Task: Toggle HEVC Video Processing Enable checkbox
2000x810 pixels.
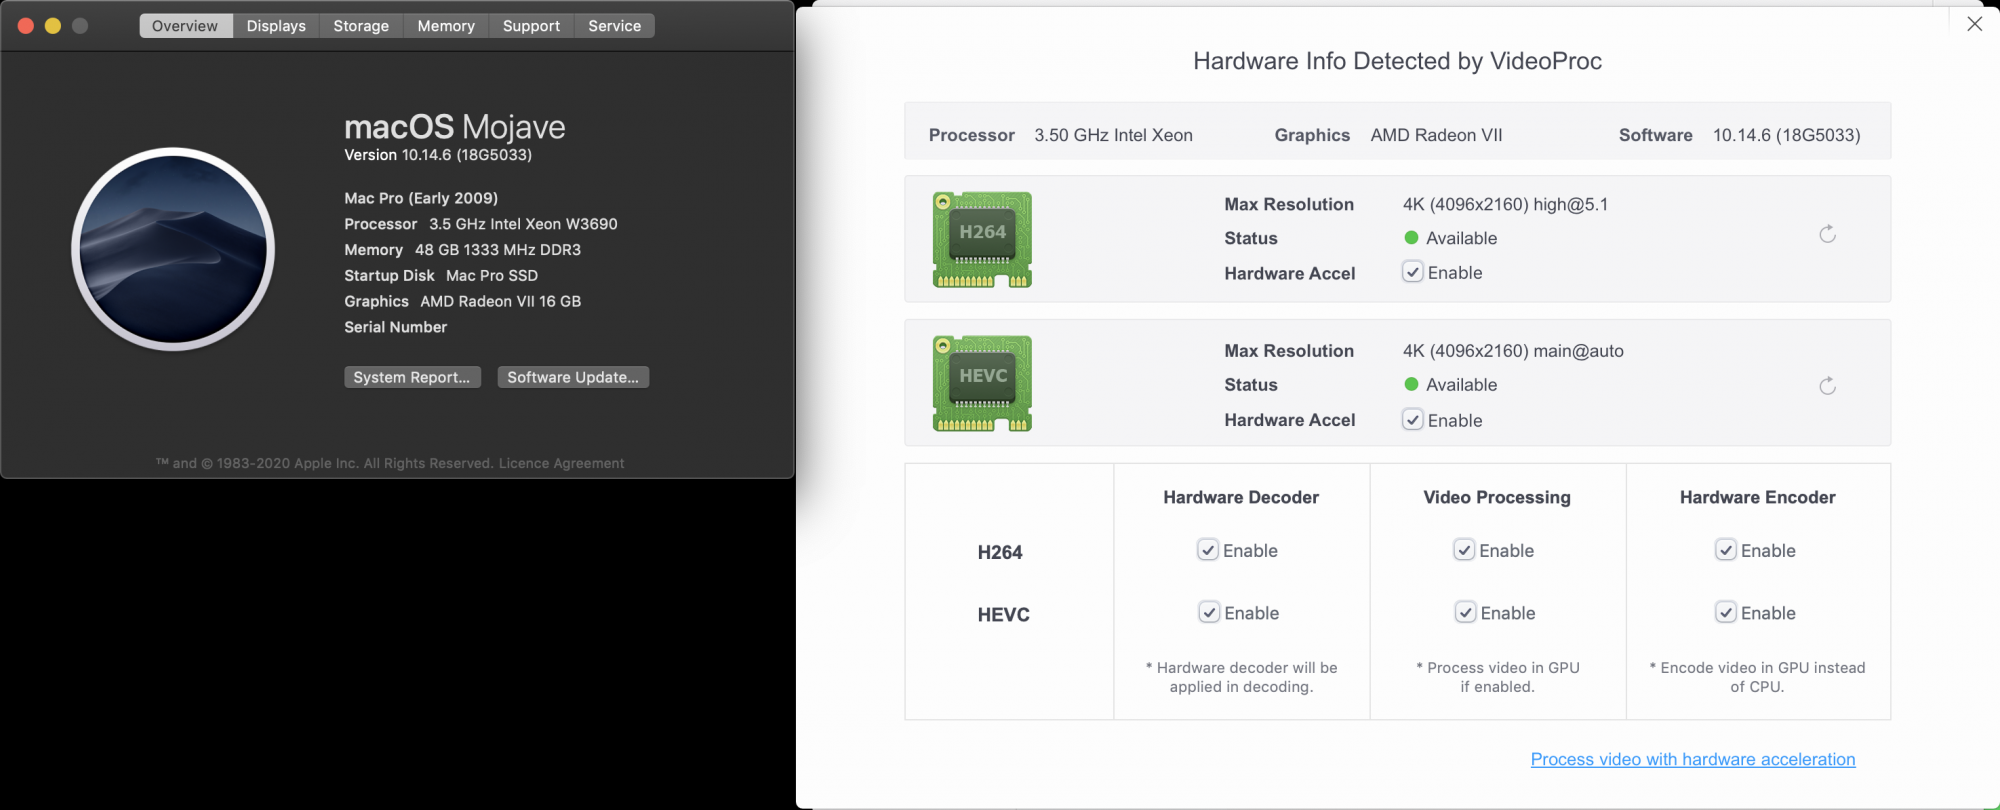Action: click(x=1465, y=612)
